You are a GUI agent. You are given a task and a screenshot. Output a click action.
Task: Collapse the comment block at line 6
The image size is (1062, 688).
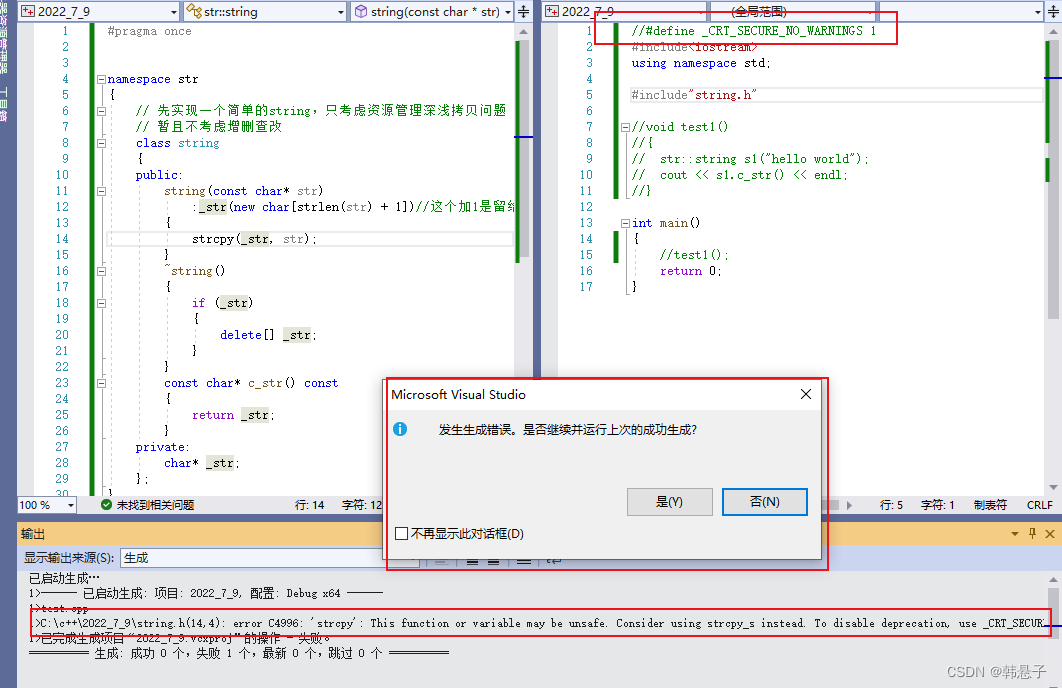click(102, 111)
